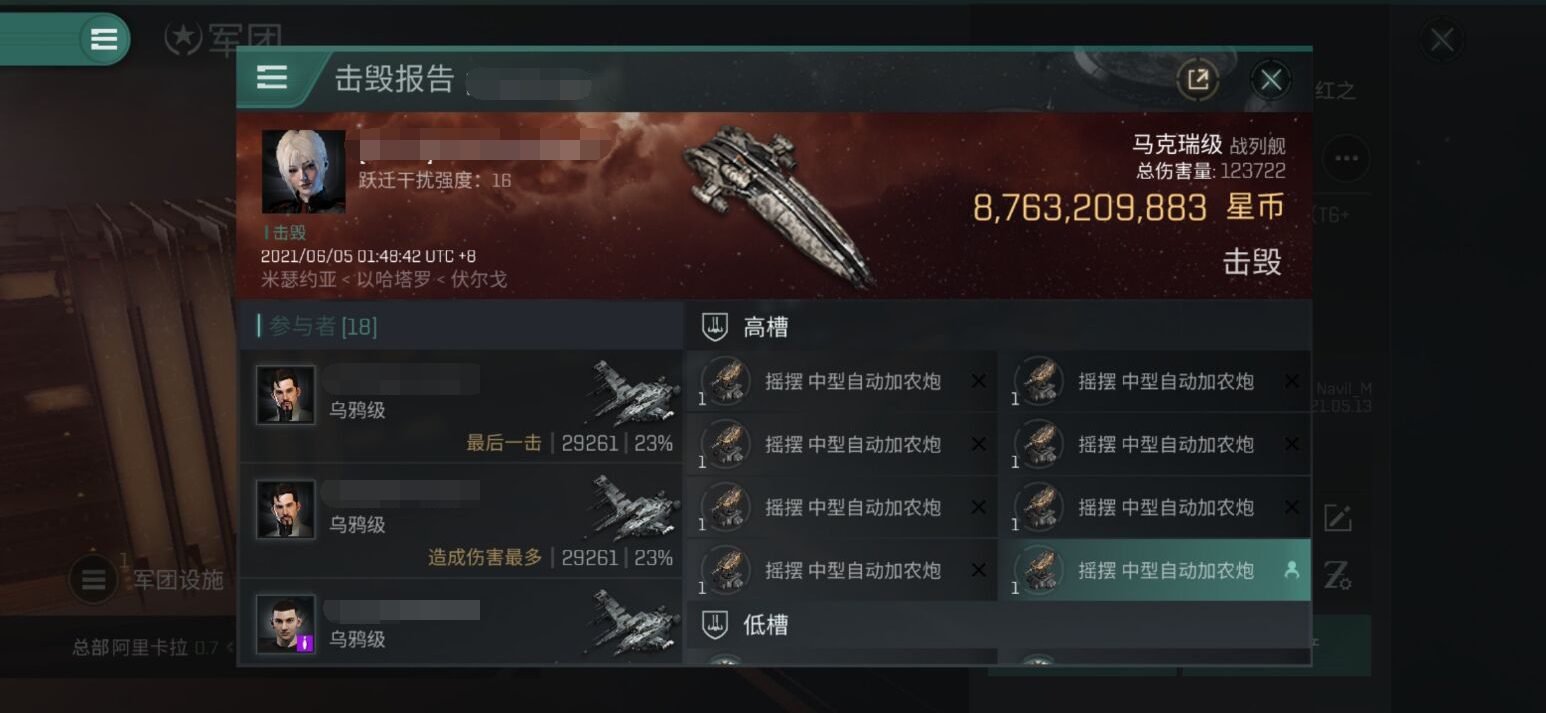The image size is (1546, 713).
Task: Click the edit pencil icon on right edge
Action: coord(1337,517)
